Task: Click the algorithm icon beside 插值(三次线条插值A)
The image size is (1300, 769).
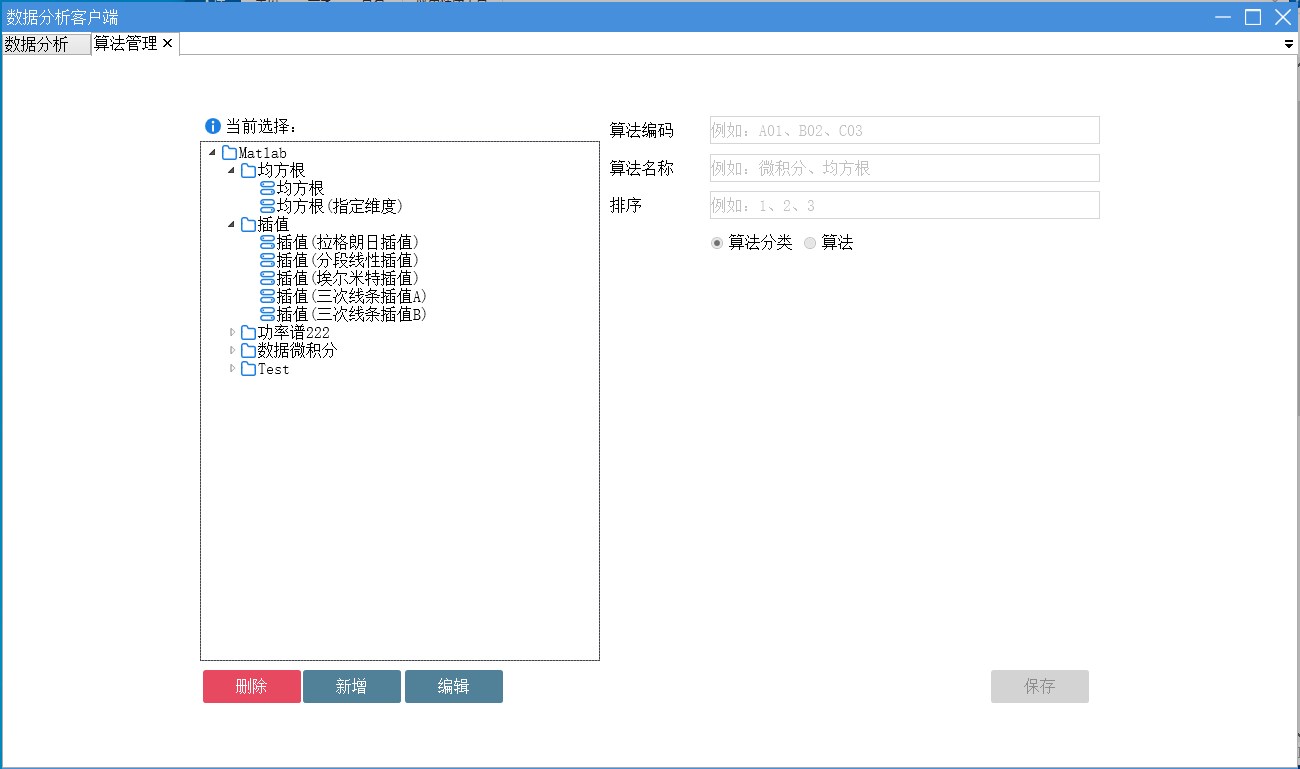Action: pyautogui.click(x=267, y=297)
